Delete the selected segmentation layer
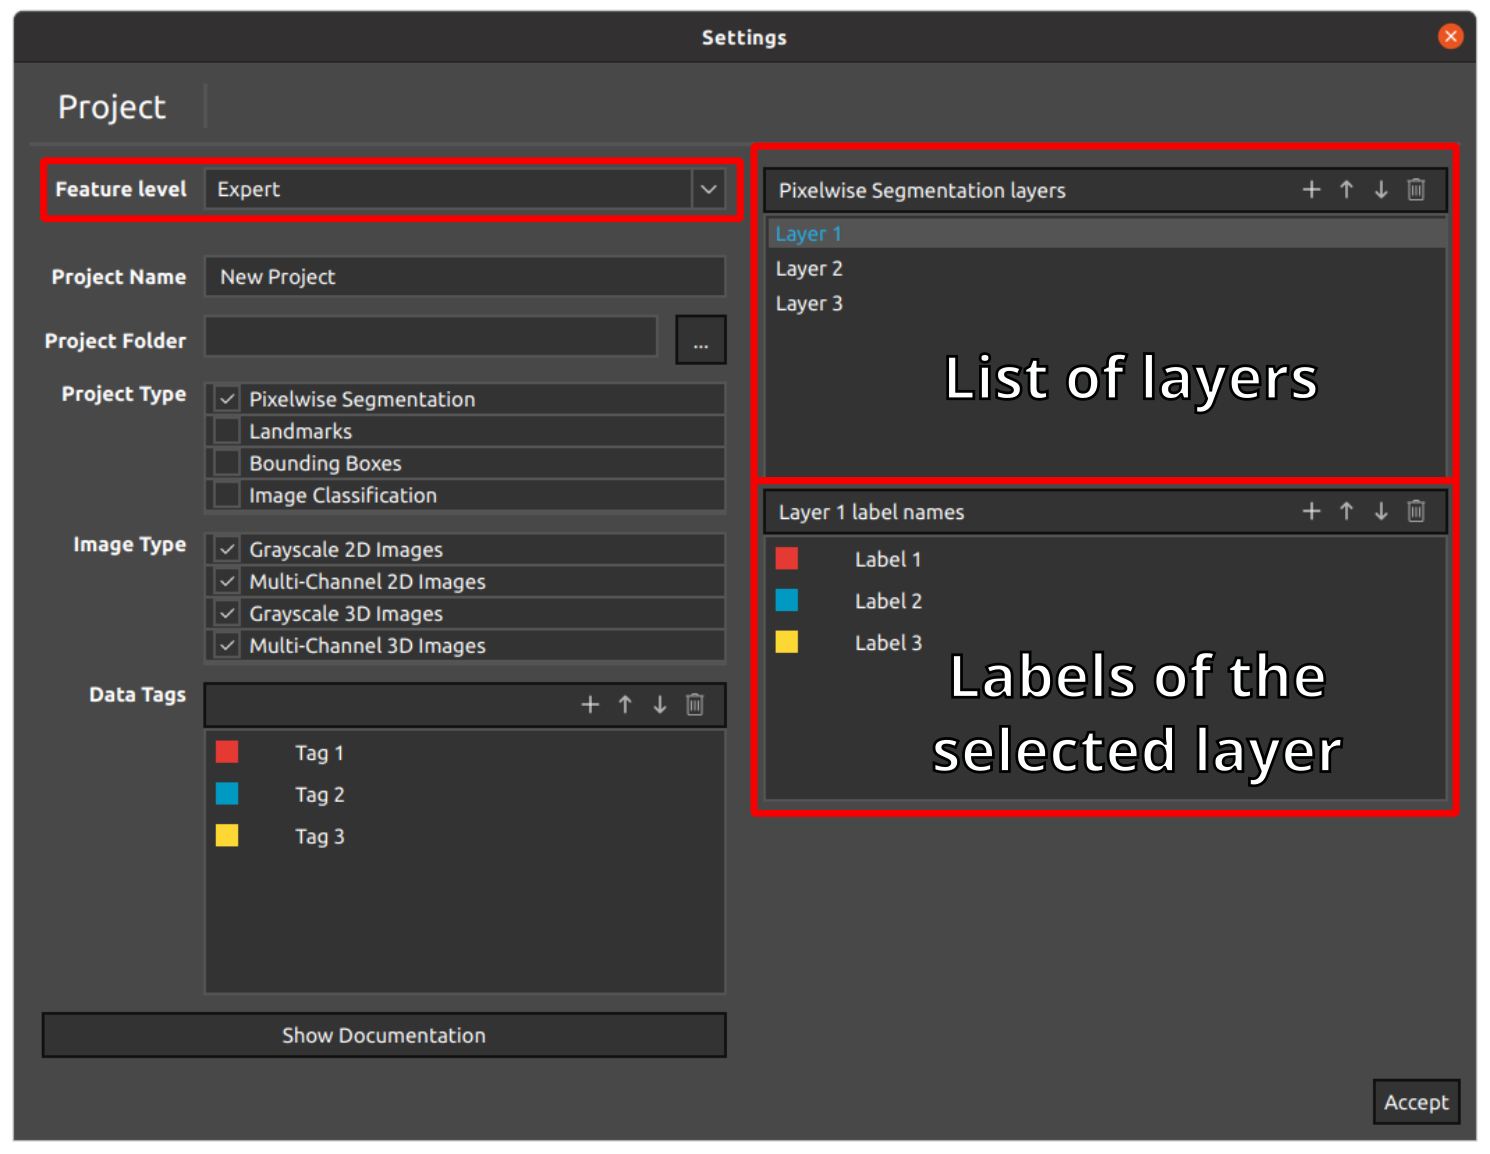Image resolution: width=1490 pixels, height=1154 pixels. (1416, 190)
